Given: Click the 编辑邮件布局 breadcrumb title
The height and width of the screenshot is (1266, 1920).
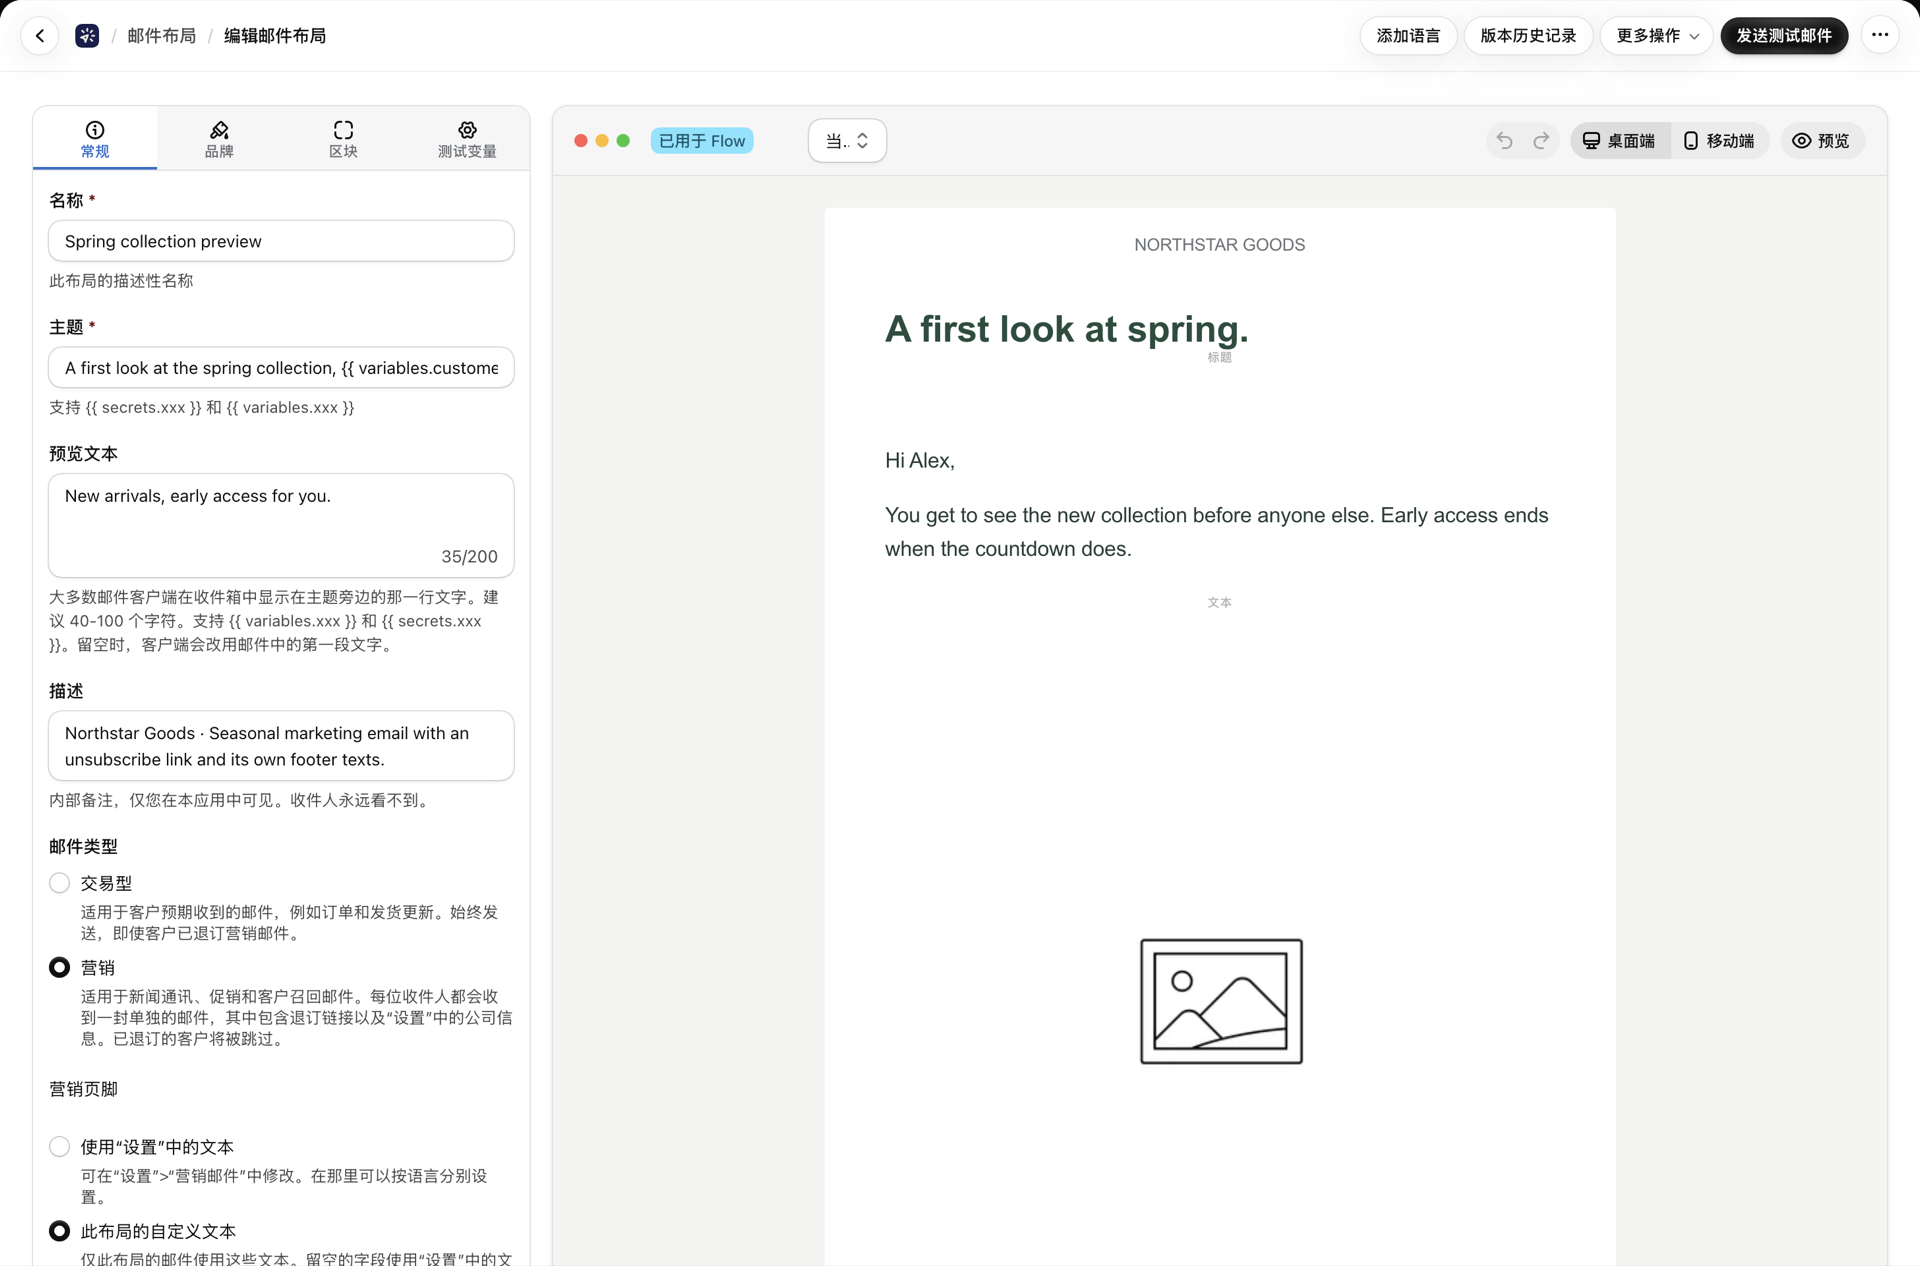Looking at the screenshot, I should pos(275,36).
